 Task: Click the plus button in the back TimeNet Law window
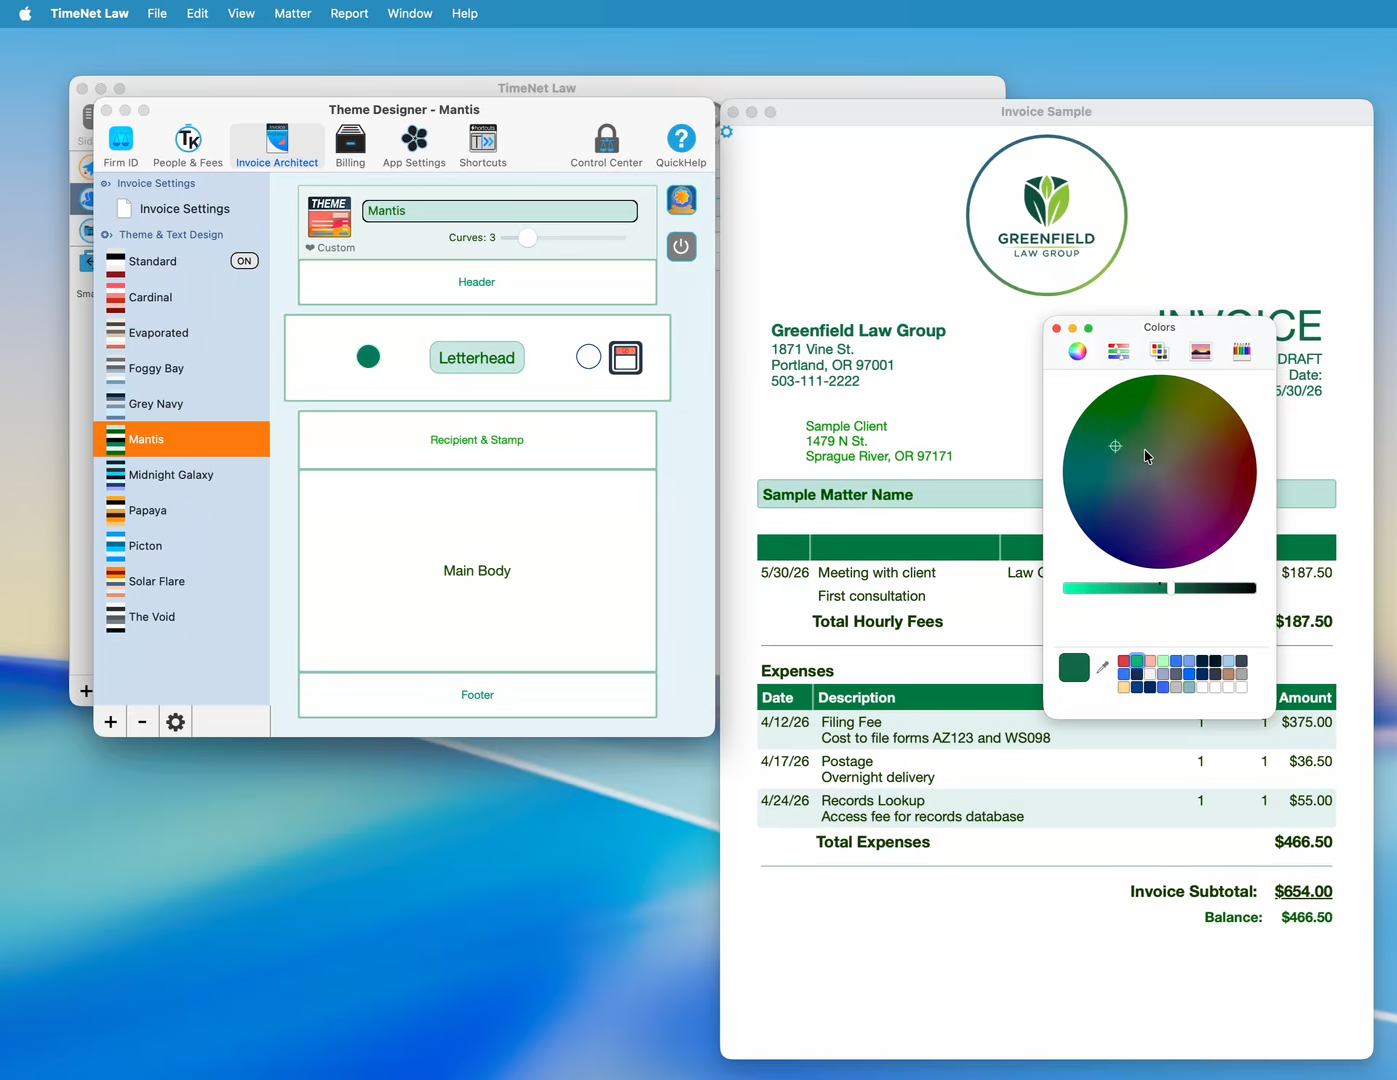coord(86,691)
